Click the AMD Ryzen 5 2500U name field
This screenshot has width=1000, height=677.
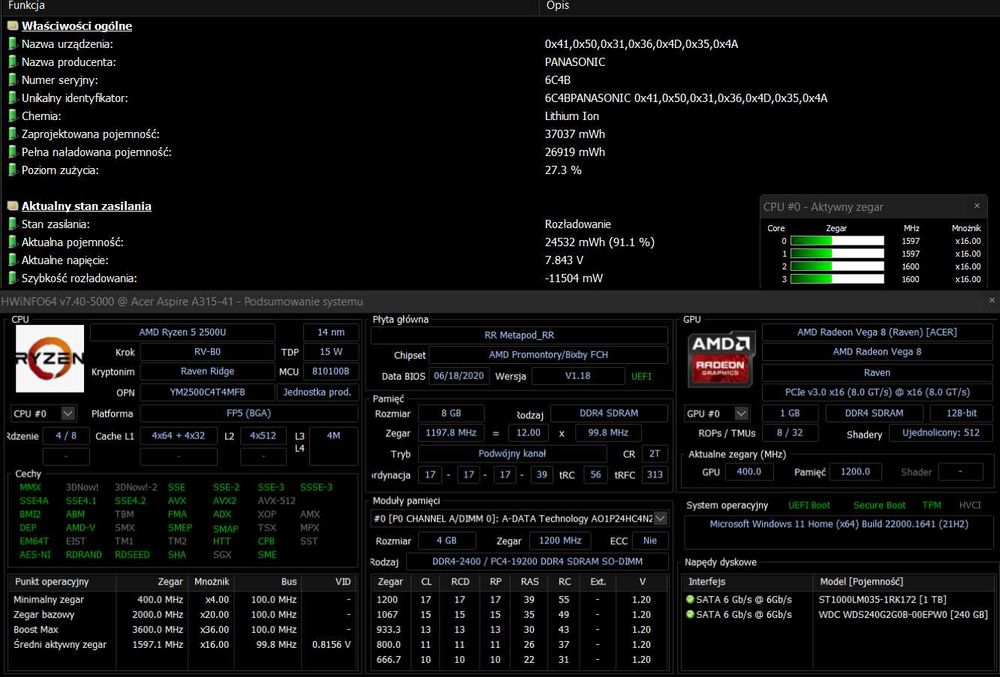click(x=182, y=332)
